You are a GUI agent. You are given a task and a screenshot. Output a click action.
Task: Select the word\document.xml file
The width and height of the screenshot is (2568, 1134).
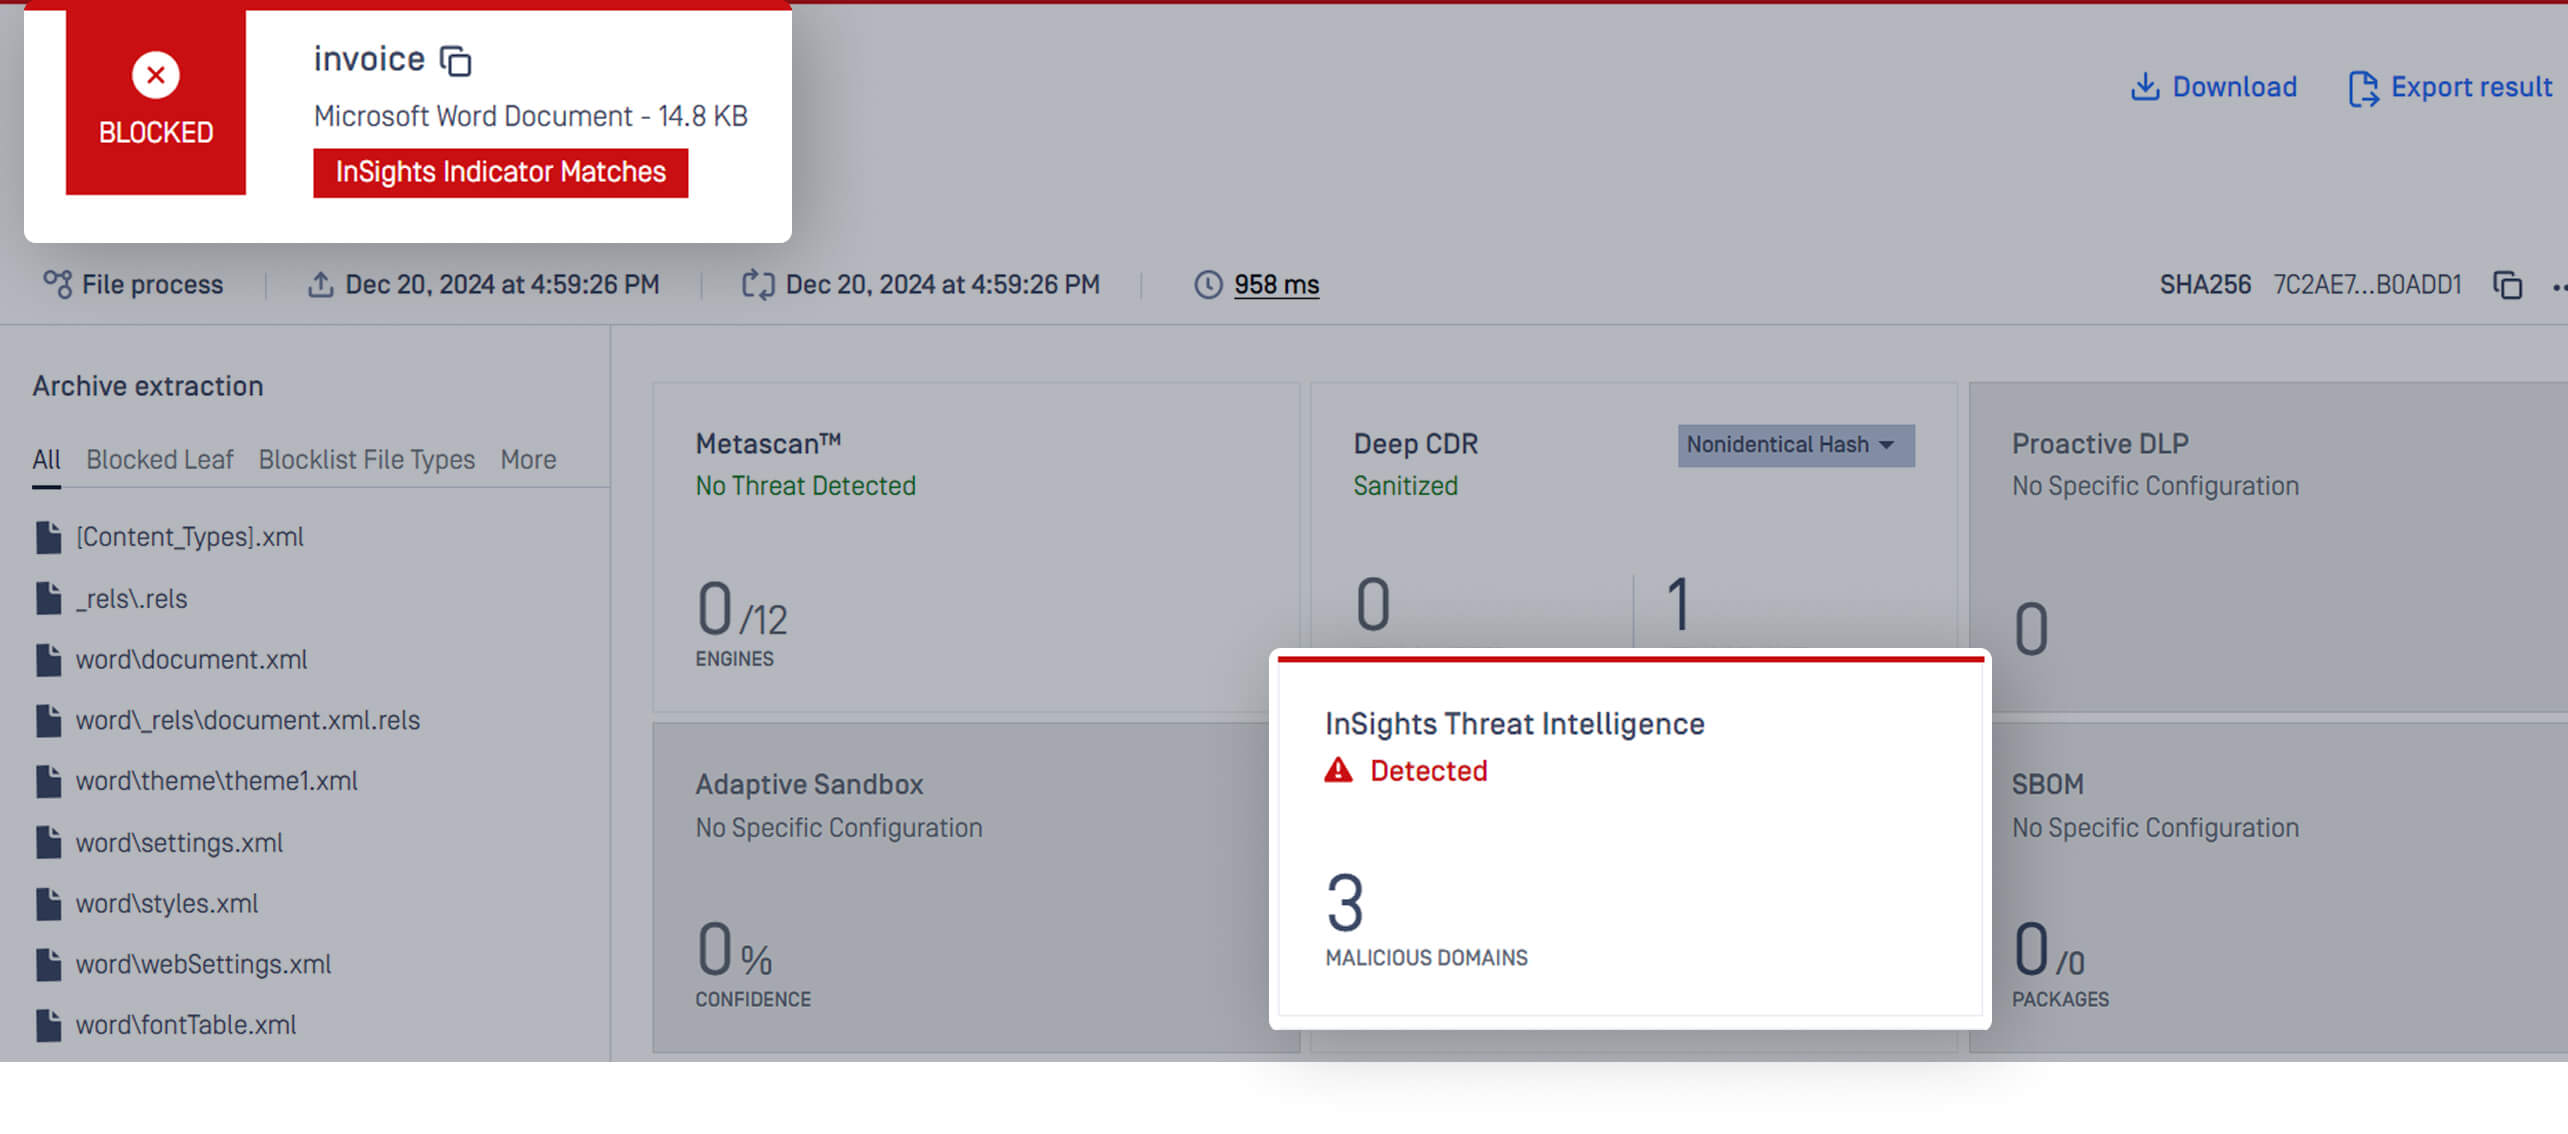[192, 659]
